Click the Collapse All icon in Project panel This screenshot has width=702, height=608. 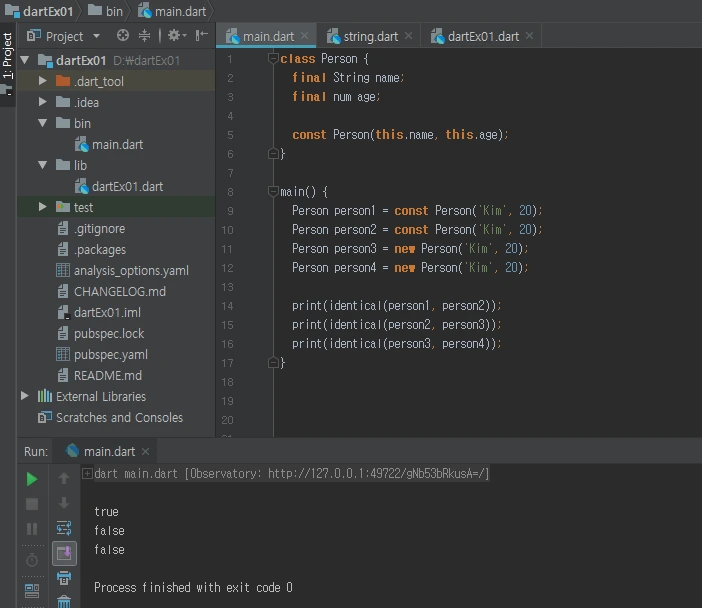click(x=146, y=36)
